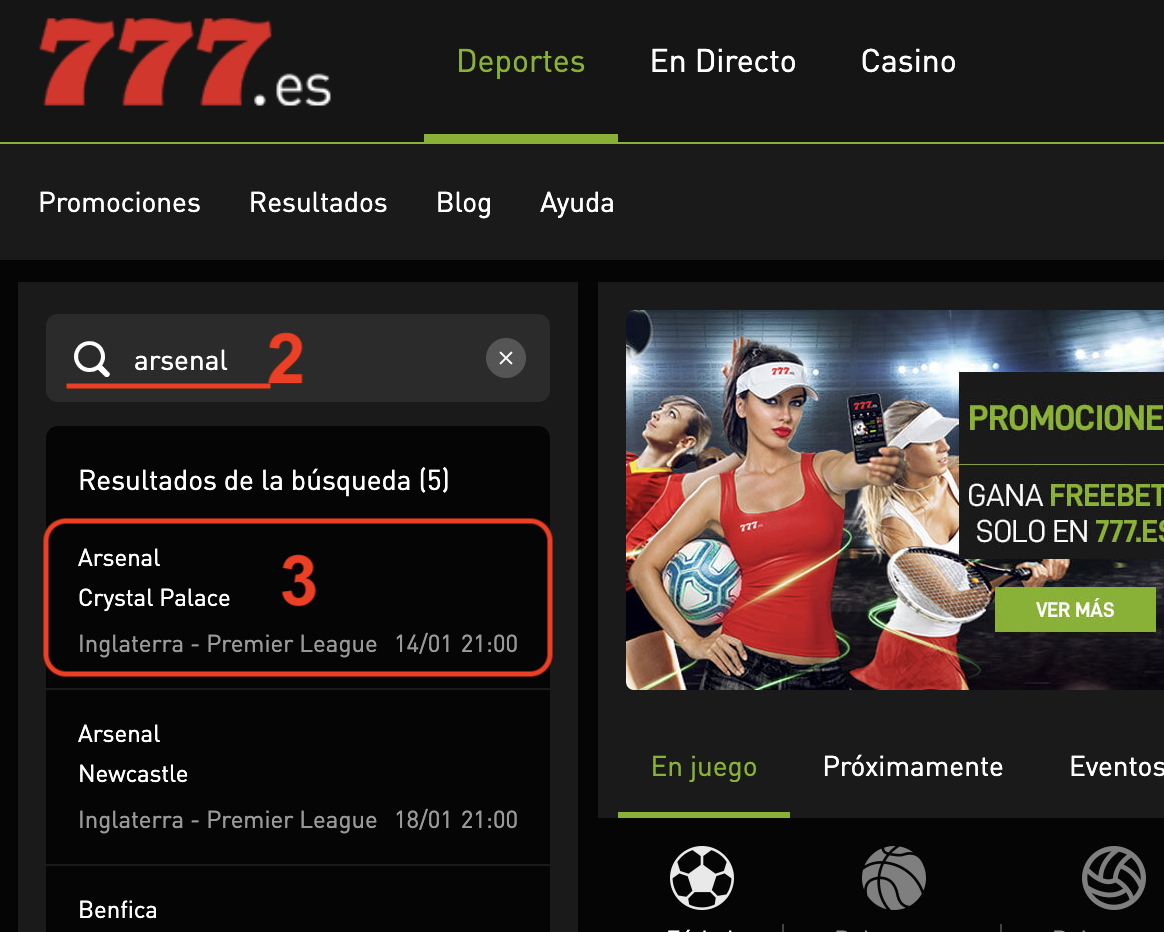Click the VER MÁS button
This screenshot has width=1164, height=932.
click(1075, 609)
